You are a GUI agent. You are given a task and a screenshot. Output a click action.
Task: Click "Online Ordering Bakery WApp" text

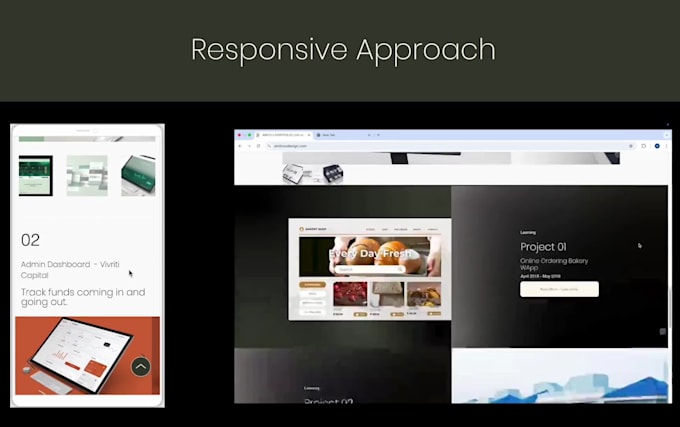coord(554,264)
